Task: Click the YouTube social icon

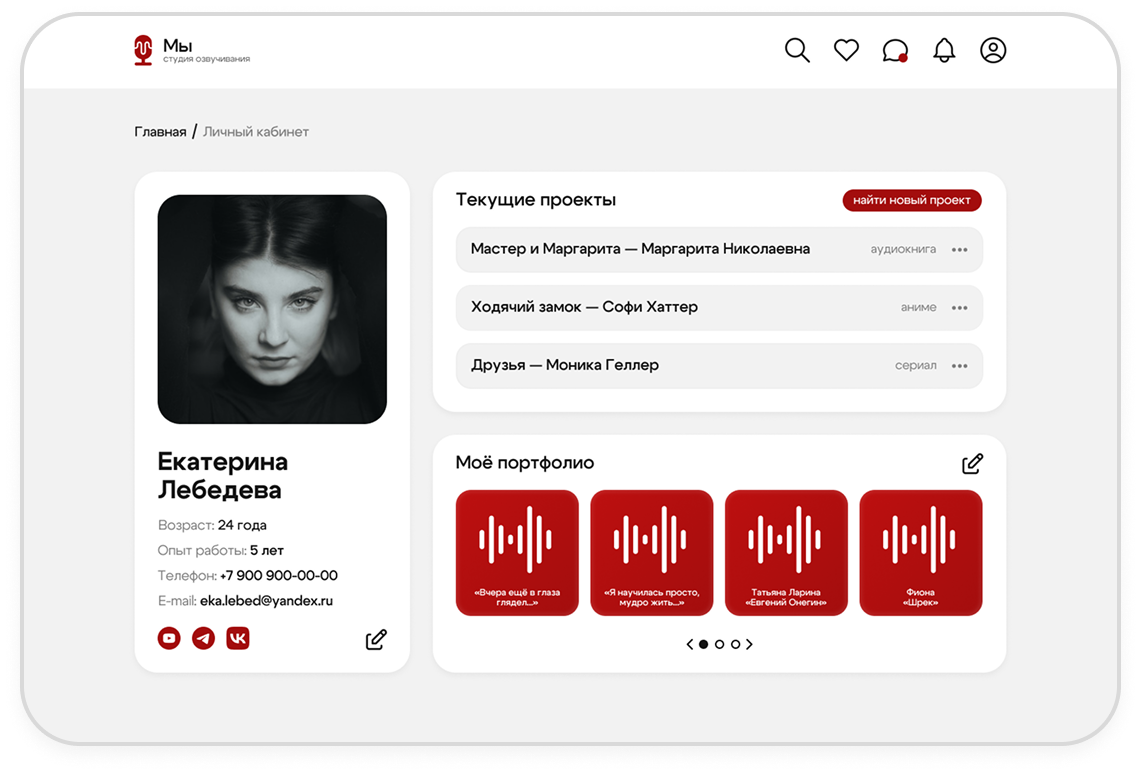Action: tap(169, 638)
